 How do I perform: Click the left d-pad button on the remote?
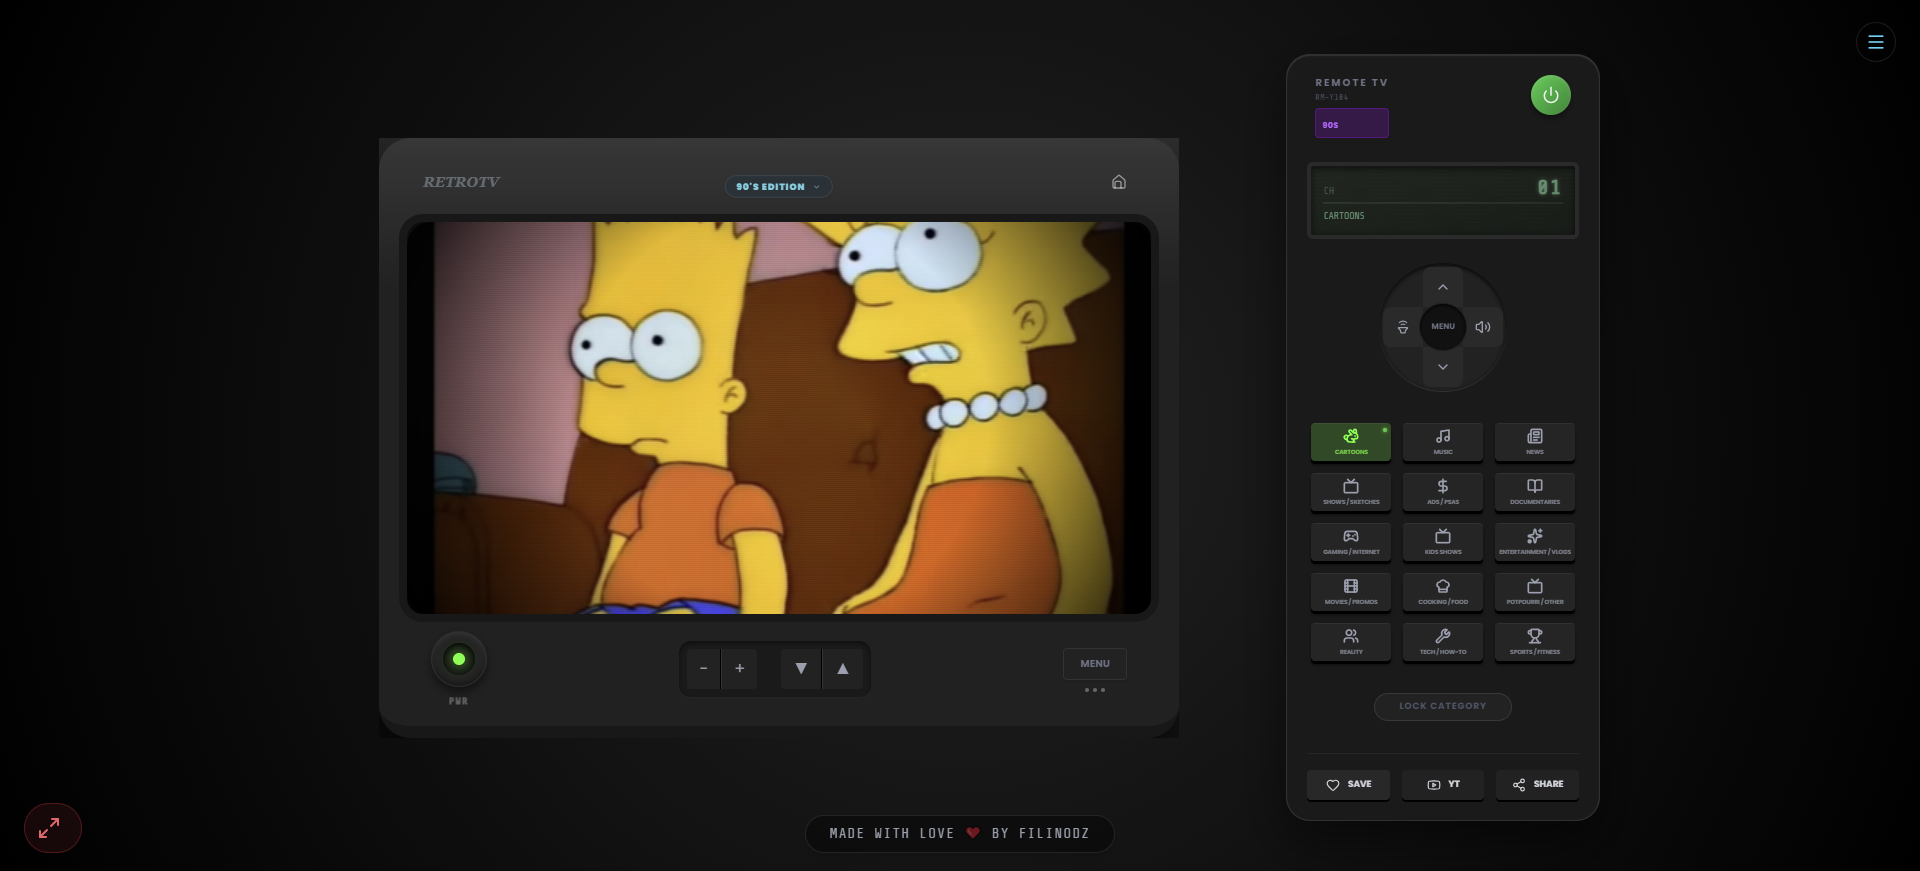point(1402,327)
